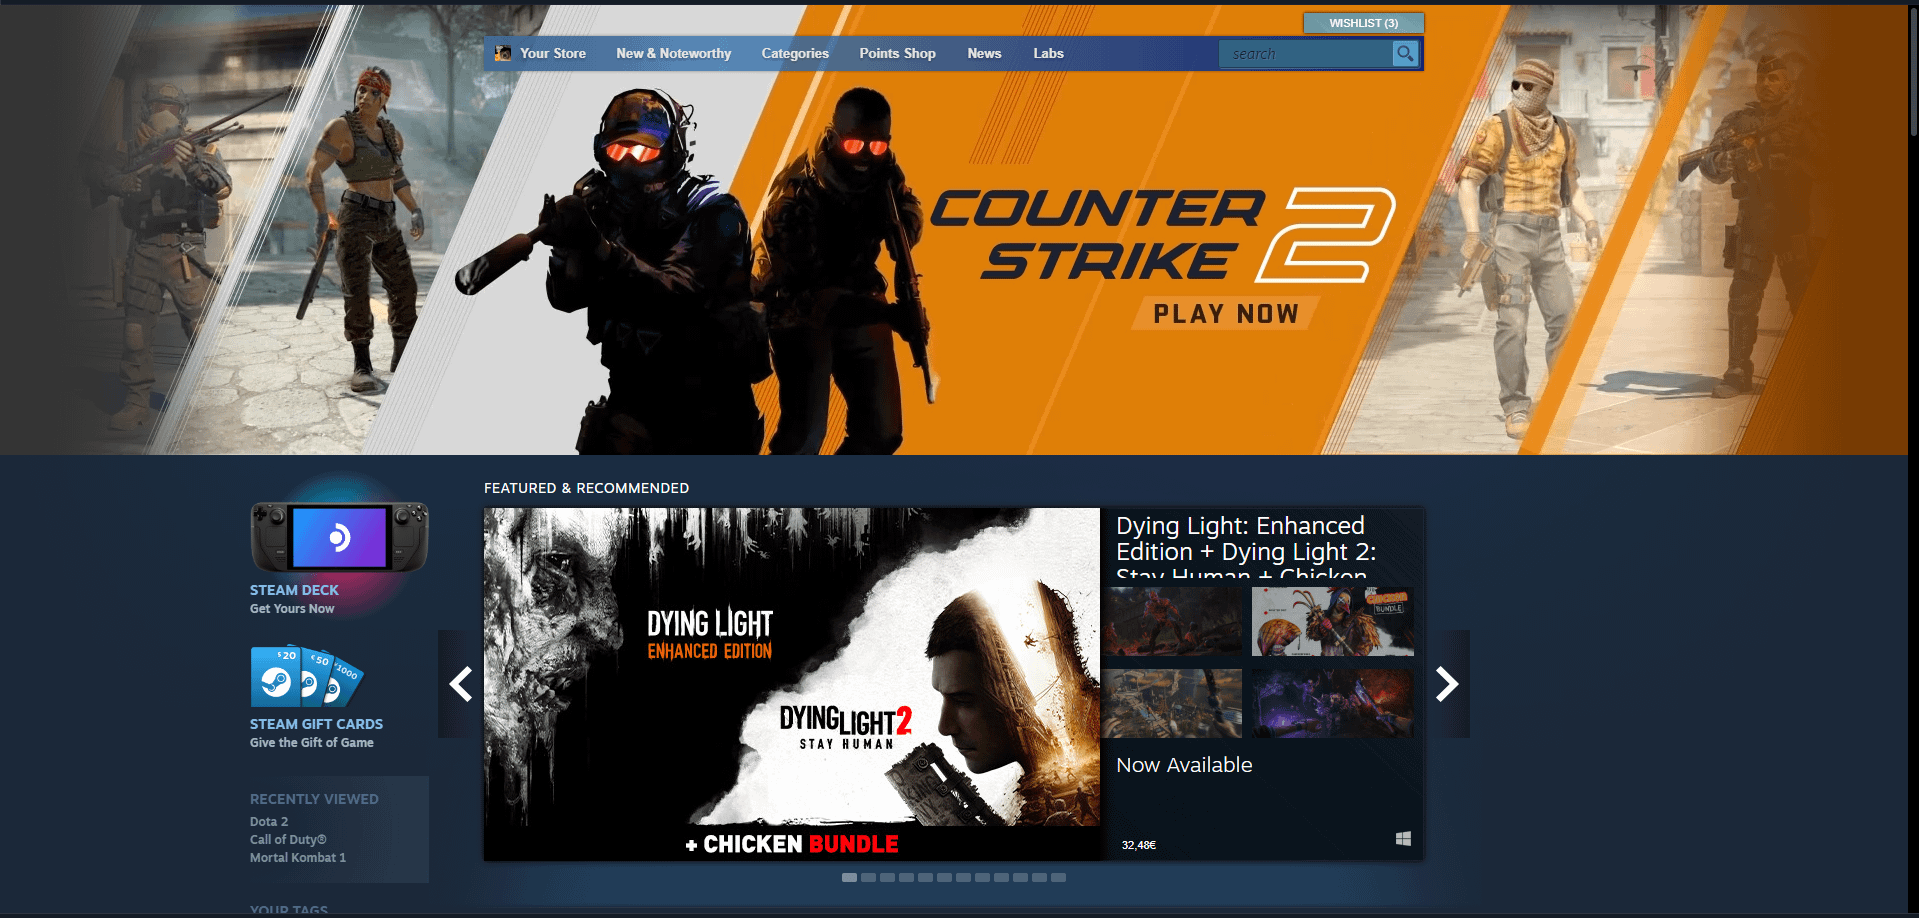The width and height of the screenshot is (1919, 918).
Task: Go back using left carousel arrow icon
Action: pyautogui.click(x=460, y=684)
